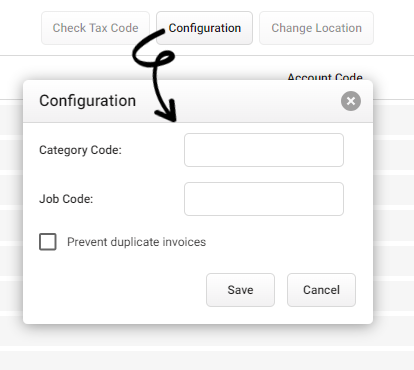Open the Check Tax Code button
414x370 pixels.
(x=95, y=28)
